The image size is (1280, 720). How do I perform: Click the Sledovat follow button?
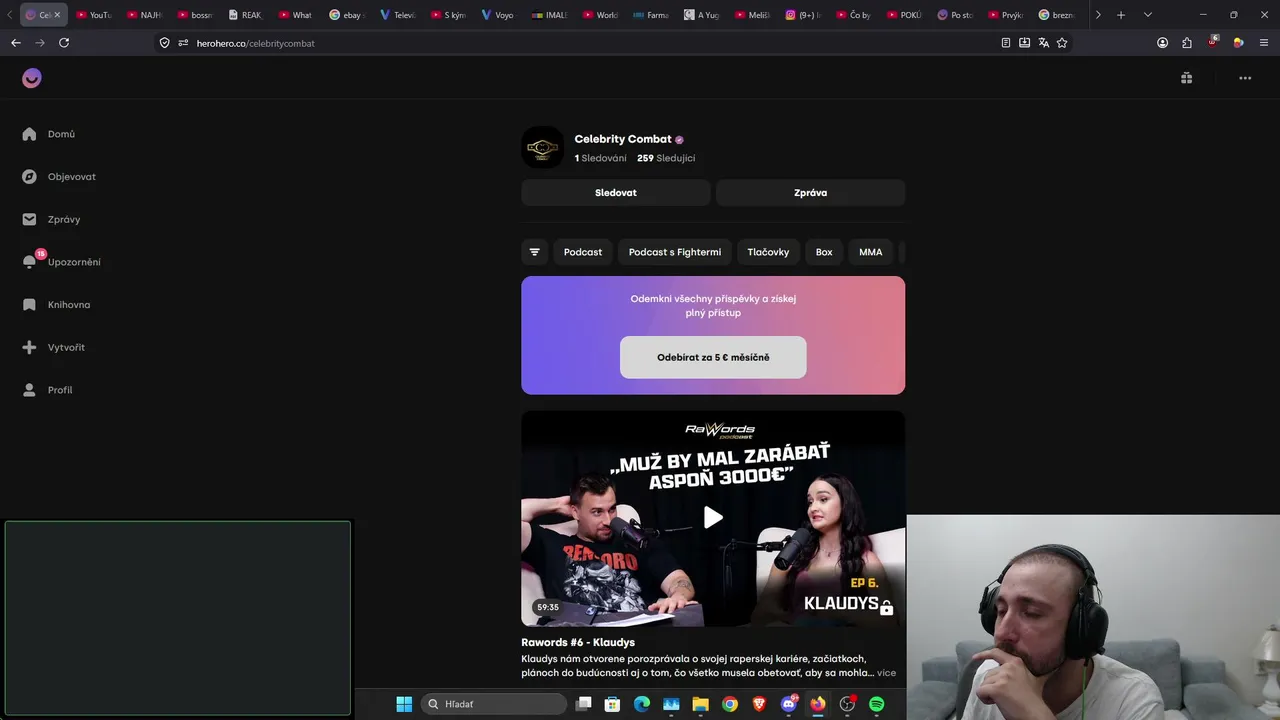616,193
